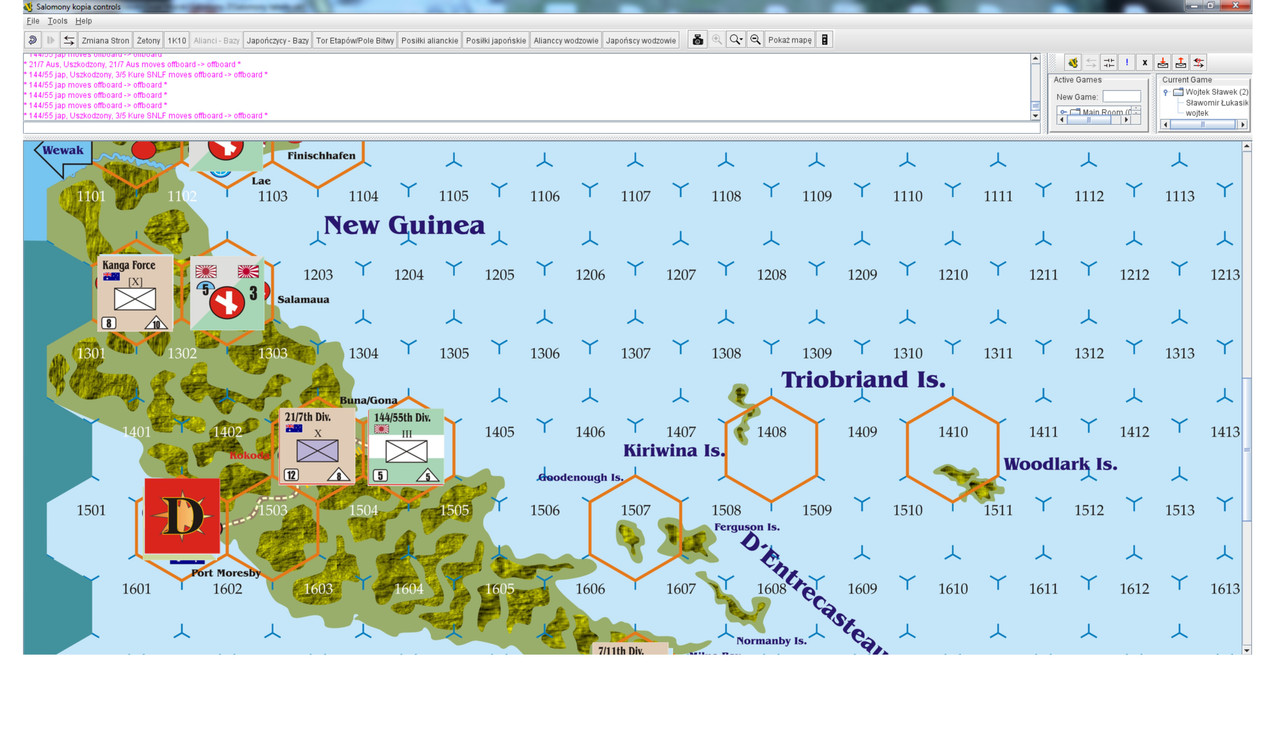1280x733 pixels.
Task: Click the camera snapshot icon in toolbar
Action: click(698, 40)
